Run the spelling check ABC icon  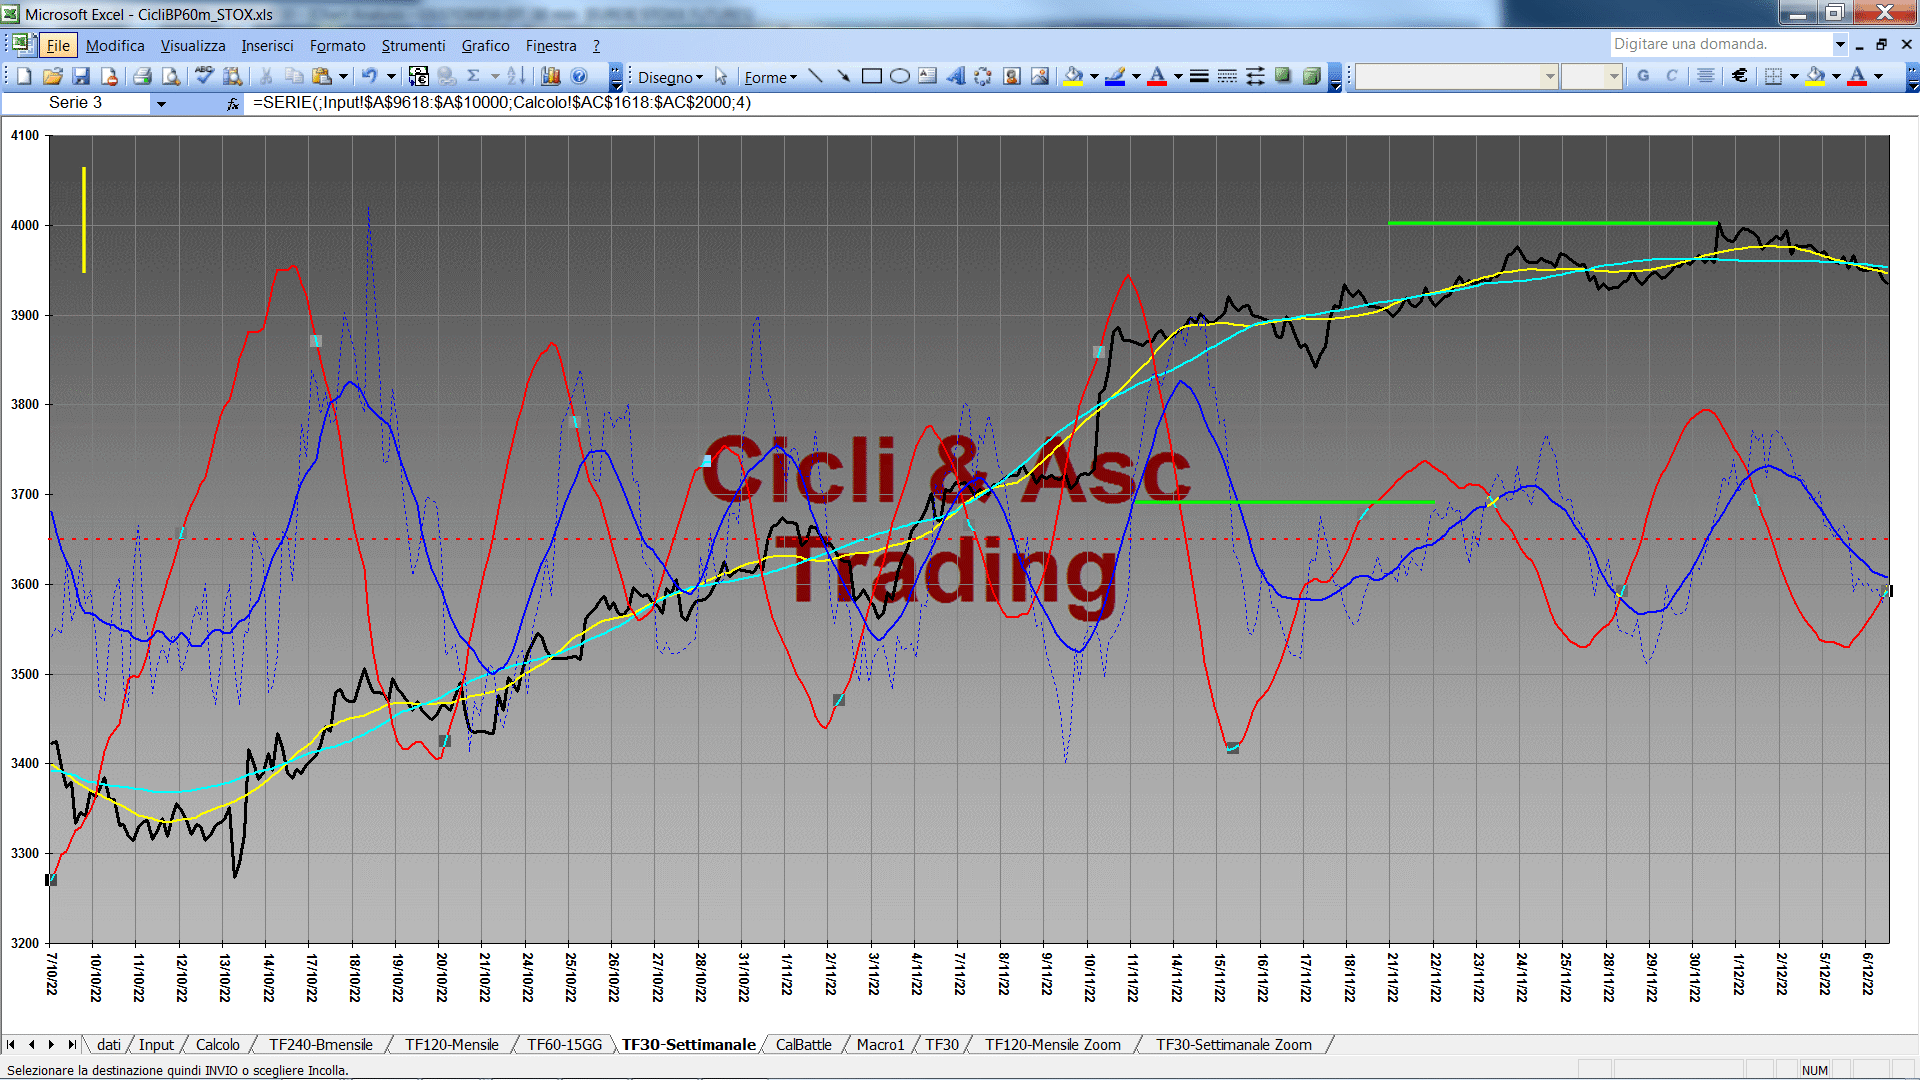[x=204, y=76]
